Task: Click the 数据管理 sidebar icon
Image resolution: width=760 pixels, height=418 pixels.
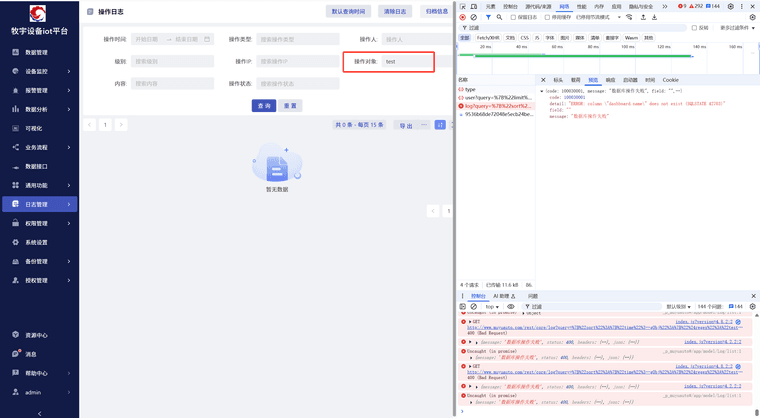Action: 16,52
